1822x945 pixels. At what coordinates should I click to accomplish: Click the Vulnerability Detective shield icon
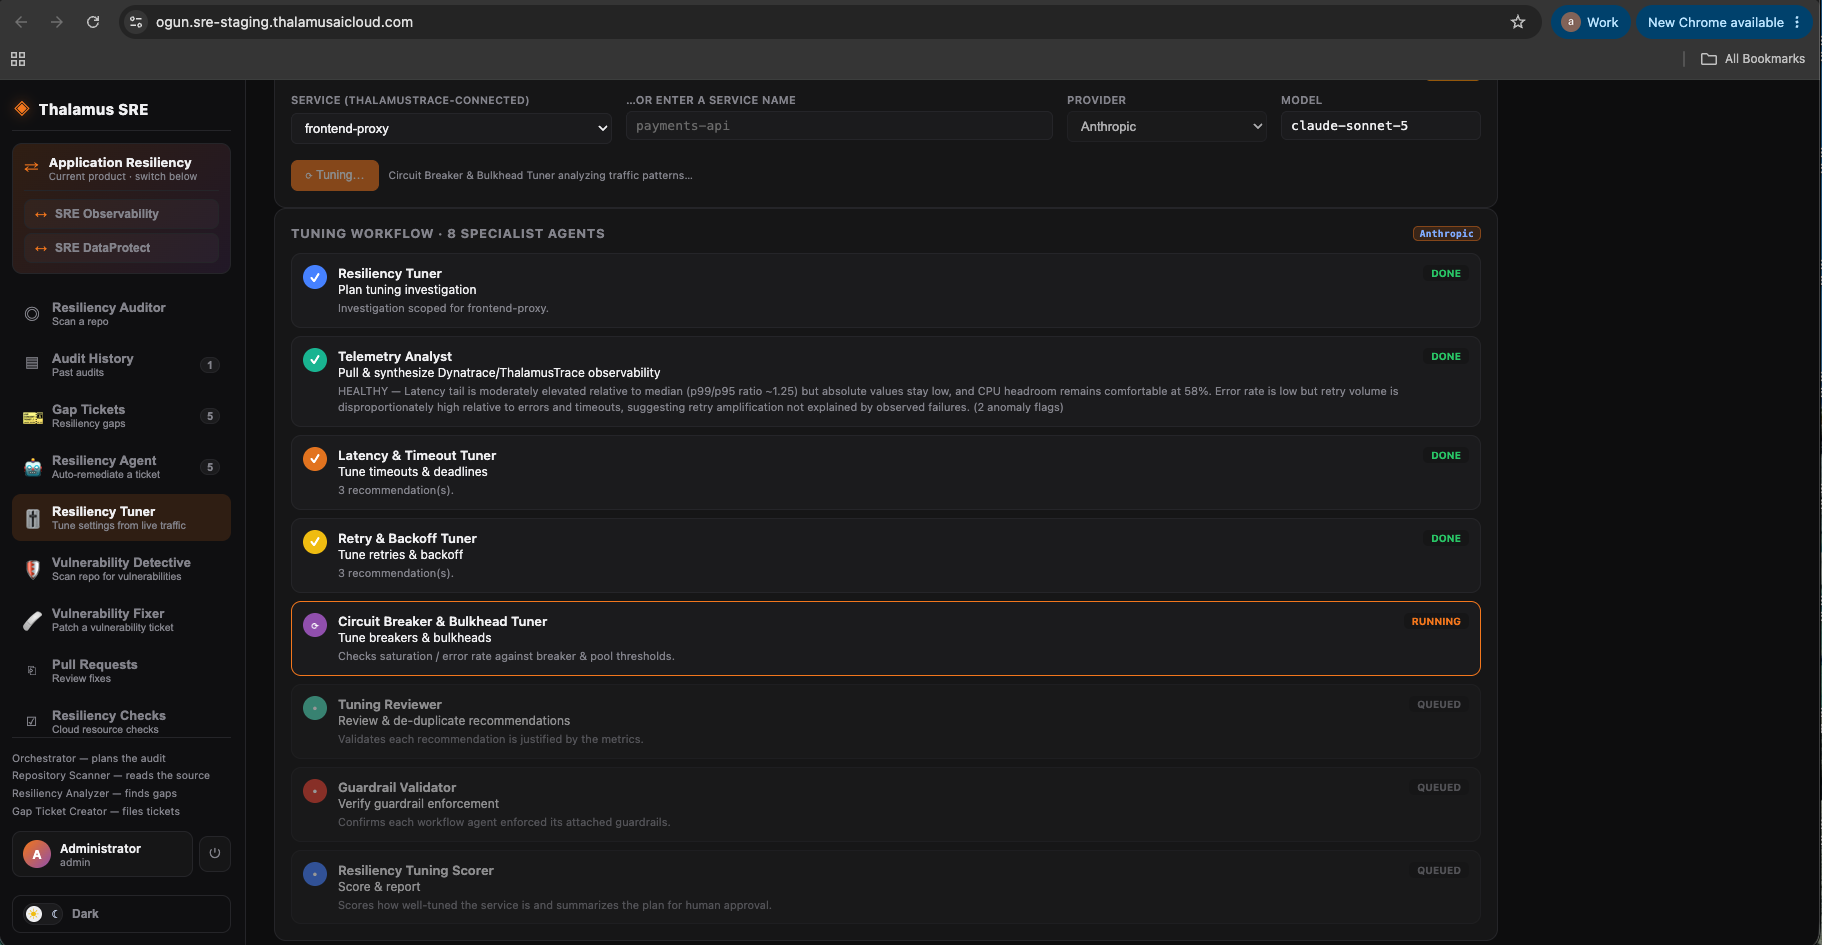32,569
